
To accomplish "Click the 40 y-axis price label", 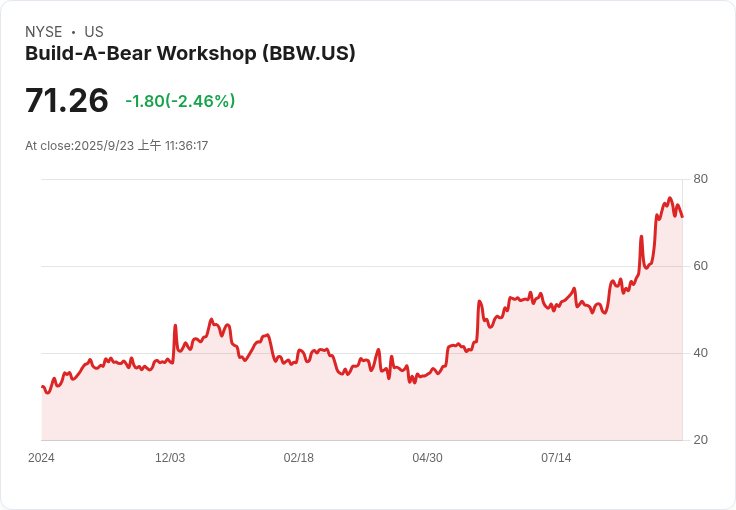I will click(x=700, y=353).
